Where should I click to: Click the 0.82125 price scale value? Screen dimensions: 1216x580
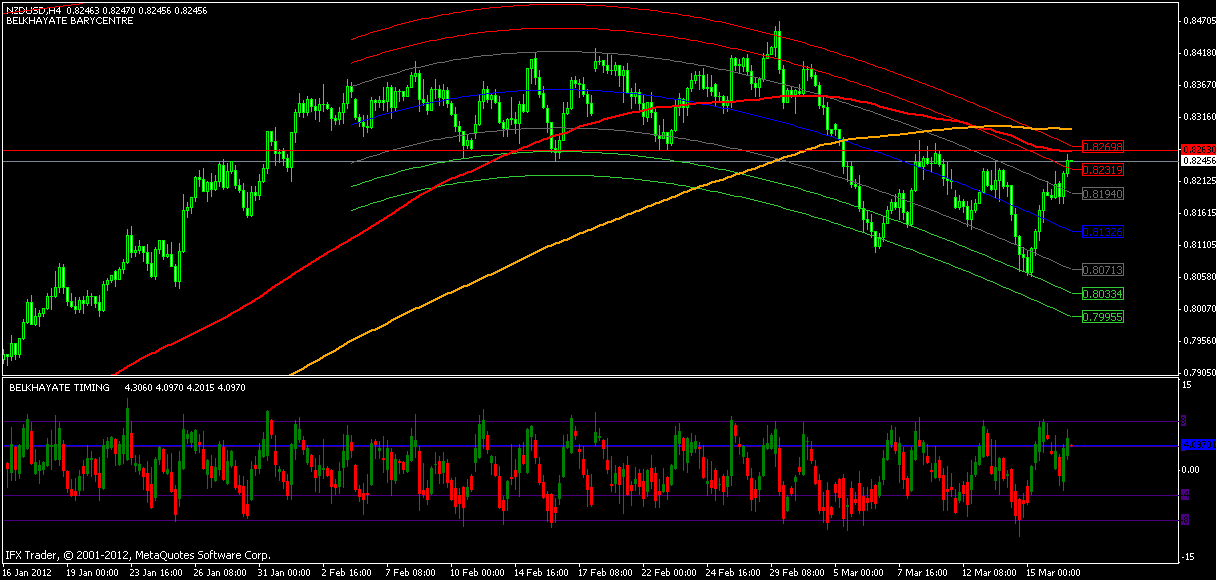click(x=1199, y=181)
